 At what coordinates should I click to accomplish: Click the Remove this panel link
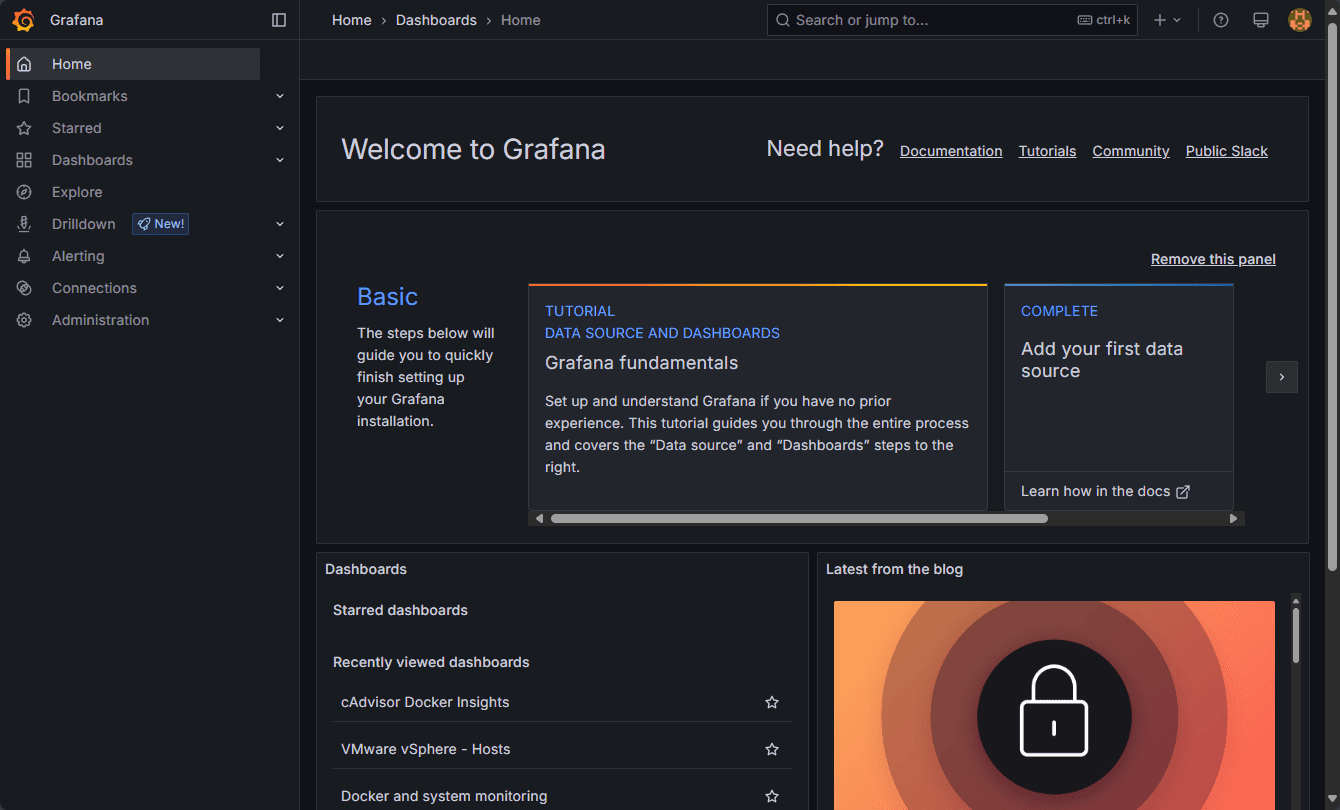click(1212, 259)
